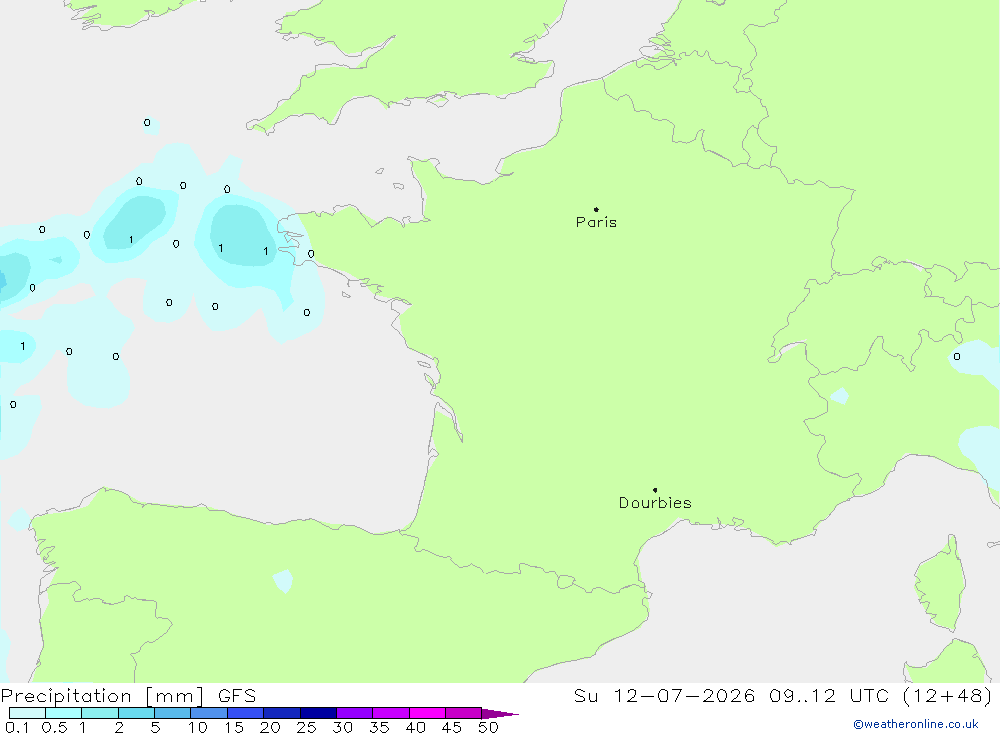
Task: Click the "10" legend scale label
Action: 198,727
